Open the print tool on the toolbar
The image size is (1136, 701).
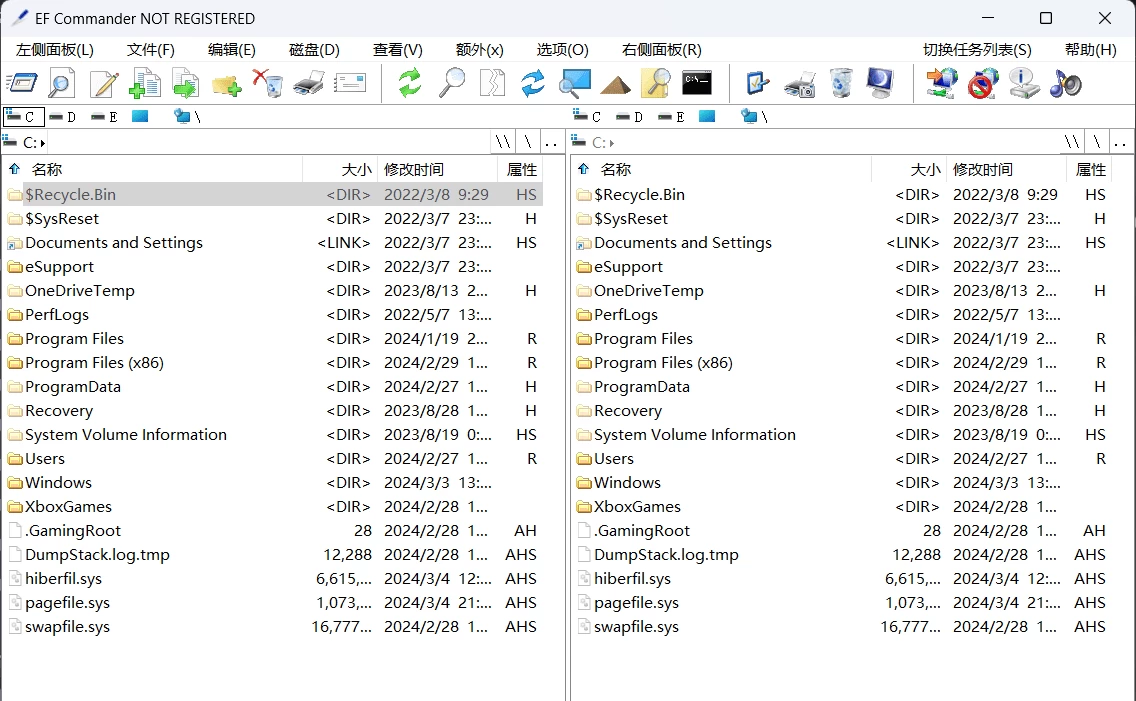tap(307, 84)
